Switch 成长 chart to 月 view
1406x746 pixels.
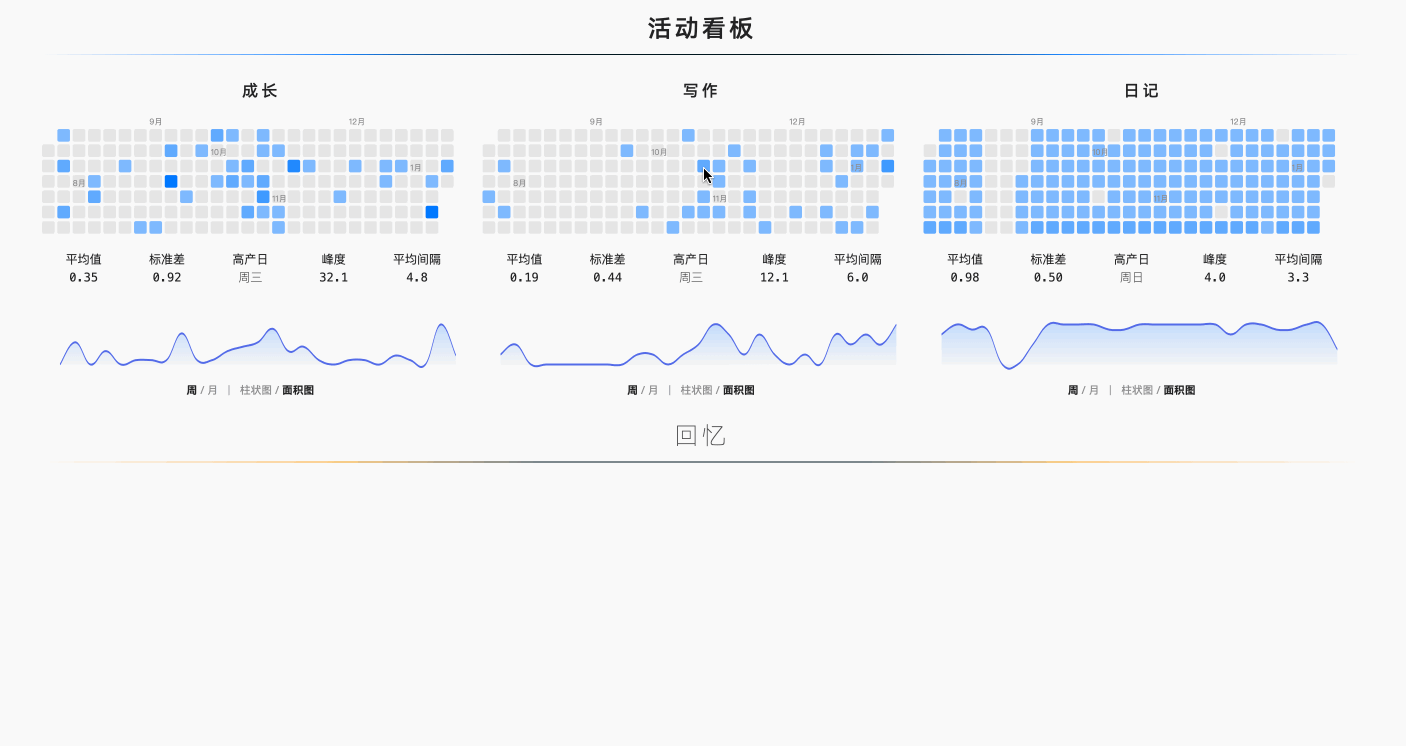tap(213, 391)
